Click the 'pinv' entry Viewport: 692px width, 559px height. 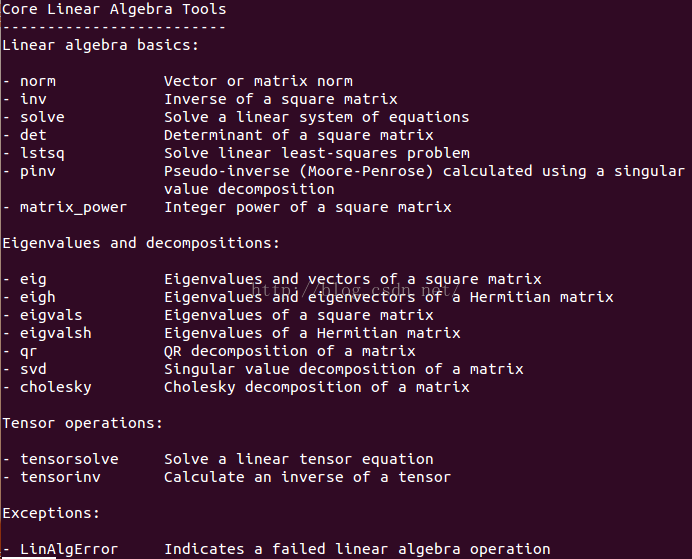(38, 172)
